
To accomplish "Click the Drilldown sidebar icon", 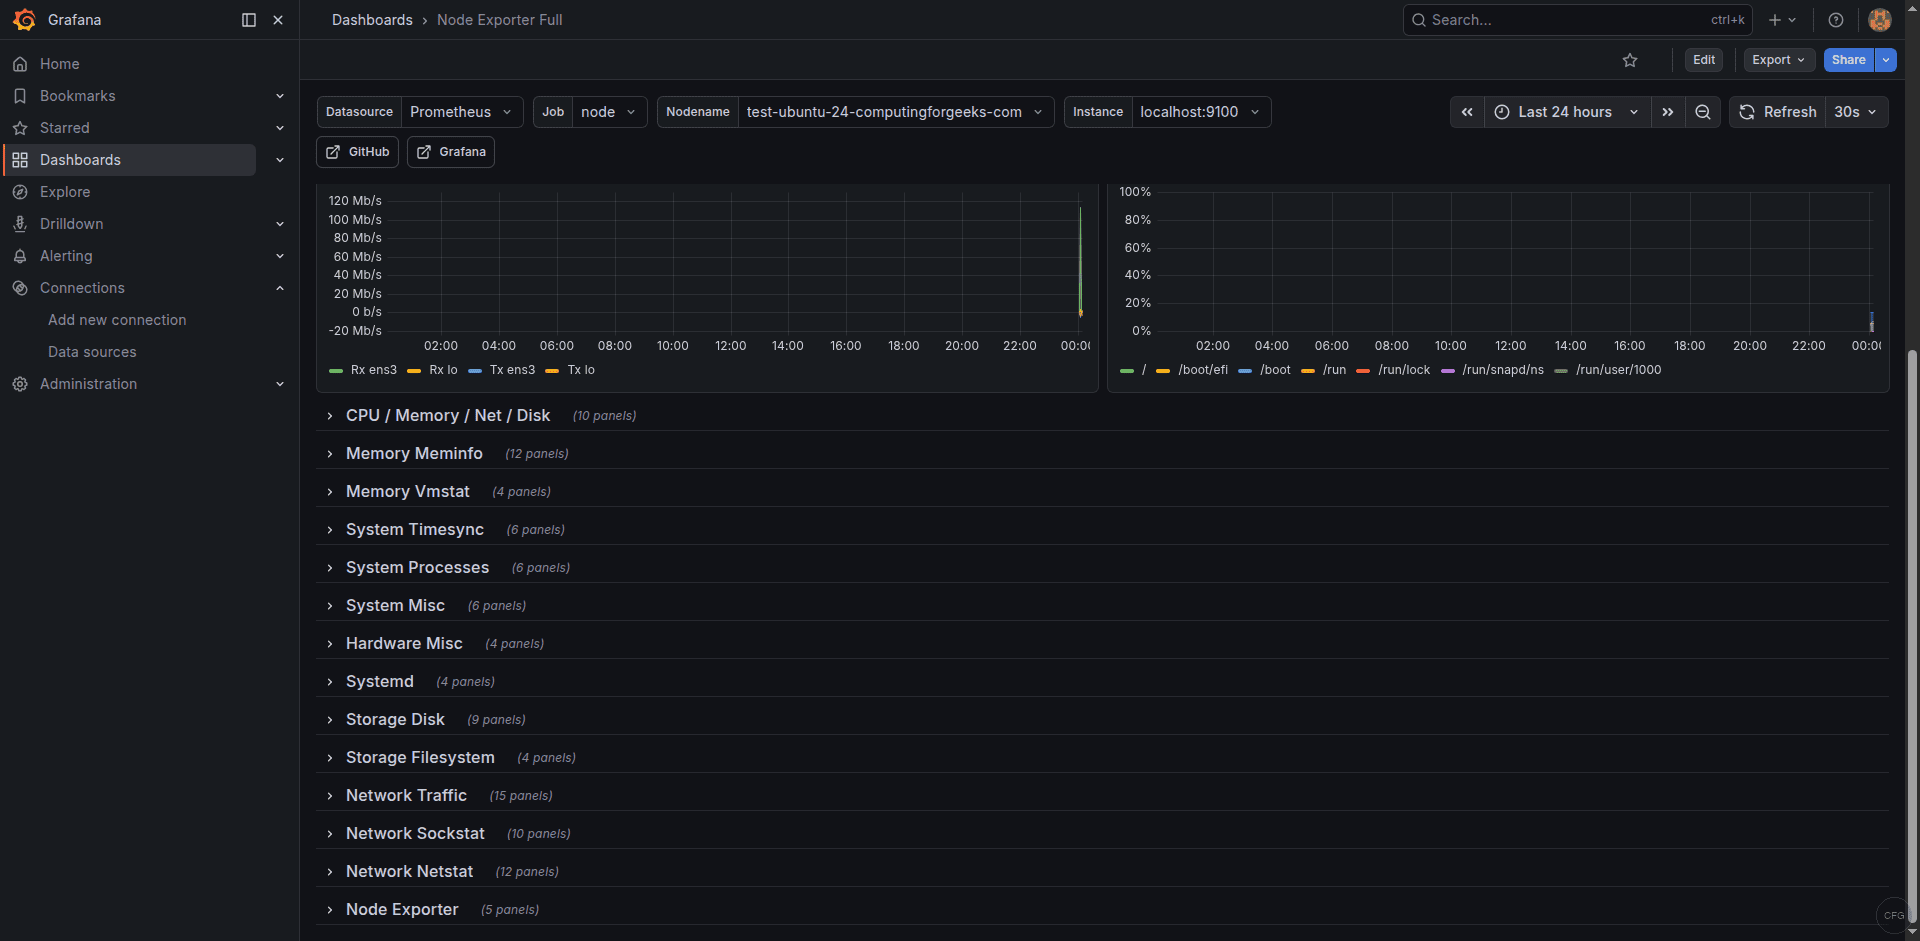I will tap(21, 223).
